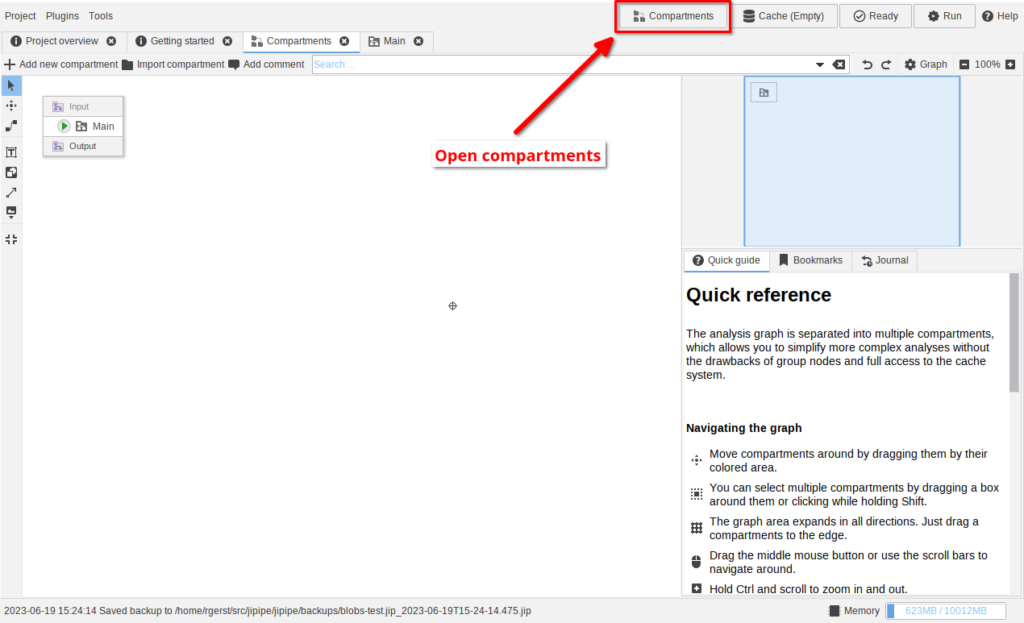Image resolution: width=1024 pixels, height=623 pixels.
Task: Click Add new compartment button
Action: click(x=61, y=65)
